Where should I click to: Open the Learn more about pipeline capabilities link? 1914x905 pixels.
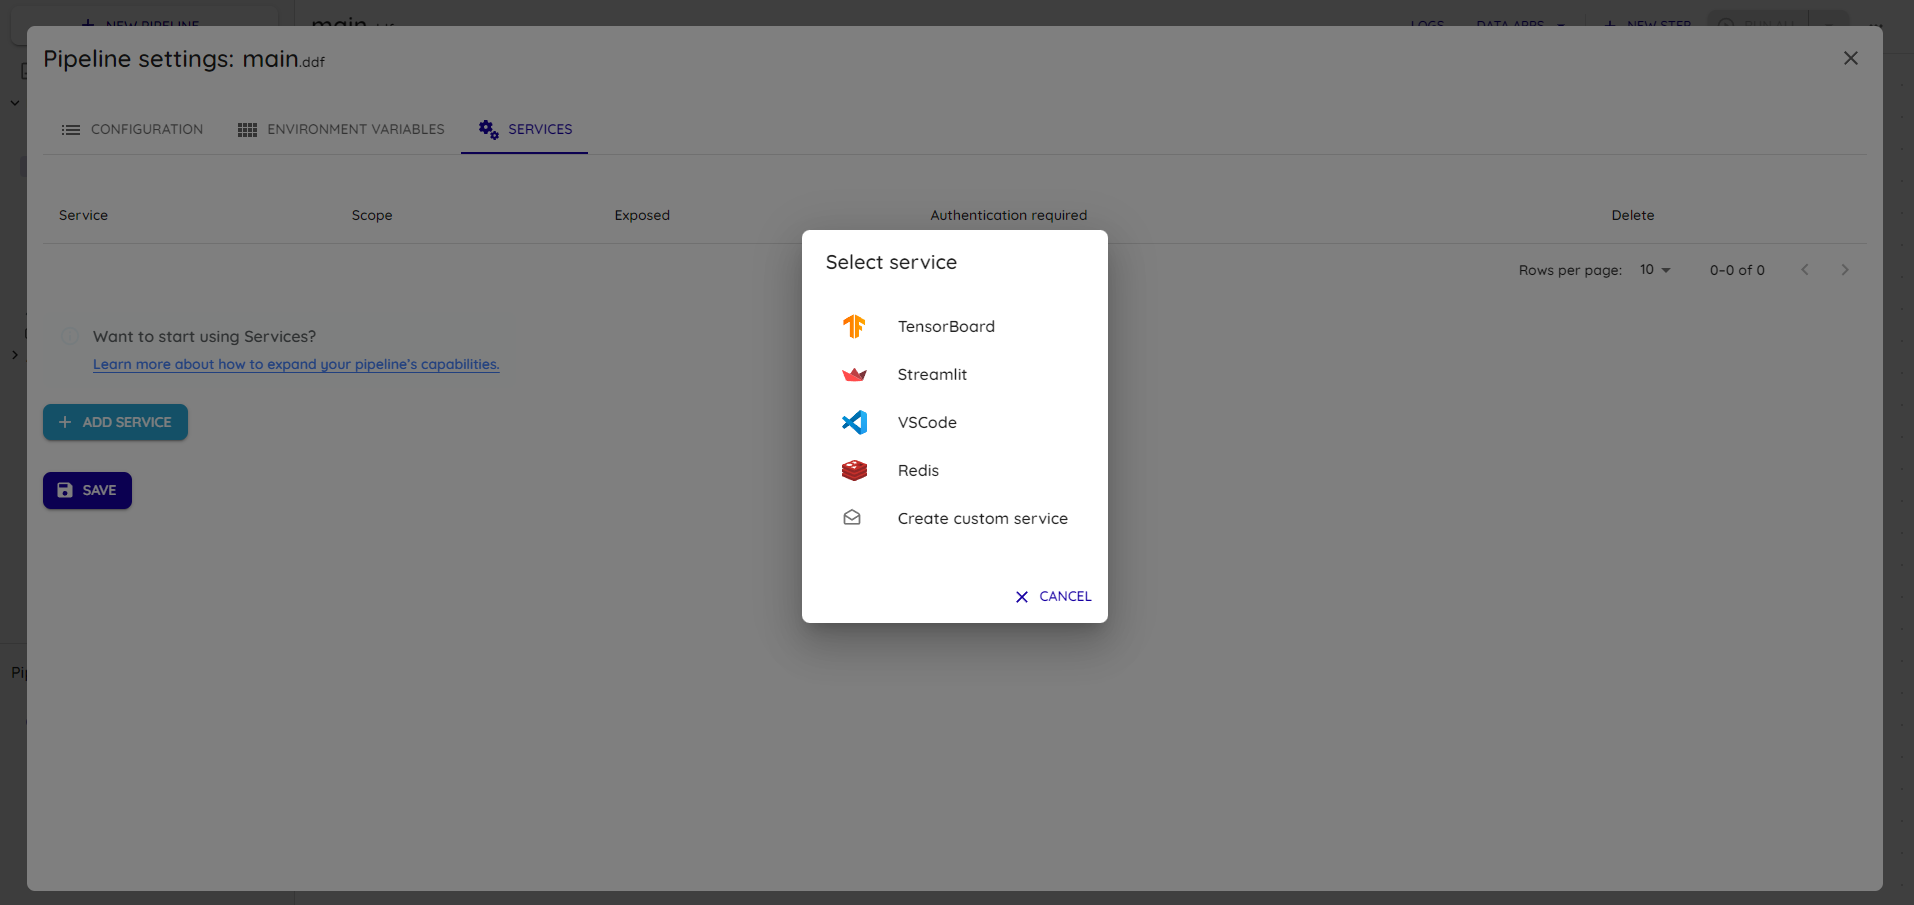pos(296,364)
